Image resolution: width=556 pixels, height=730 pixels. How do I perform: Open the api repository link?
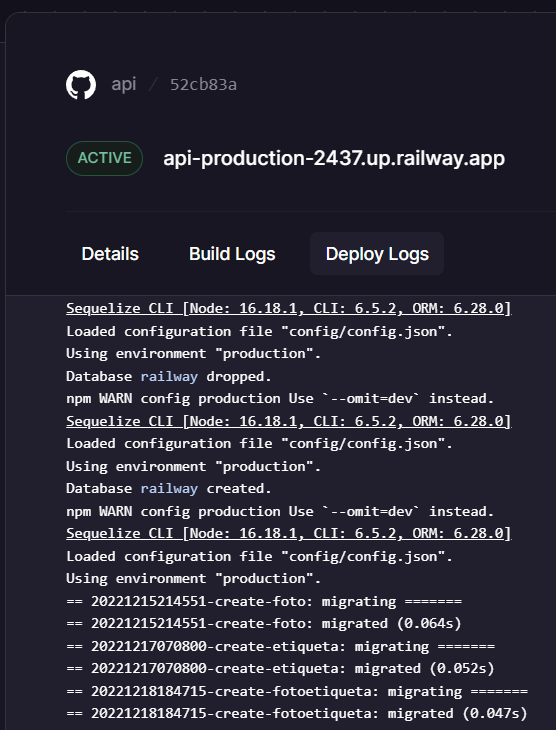pos(124,84)
